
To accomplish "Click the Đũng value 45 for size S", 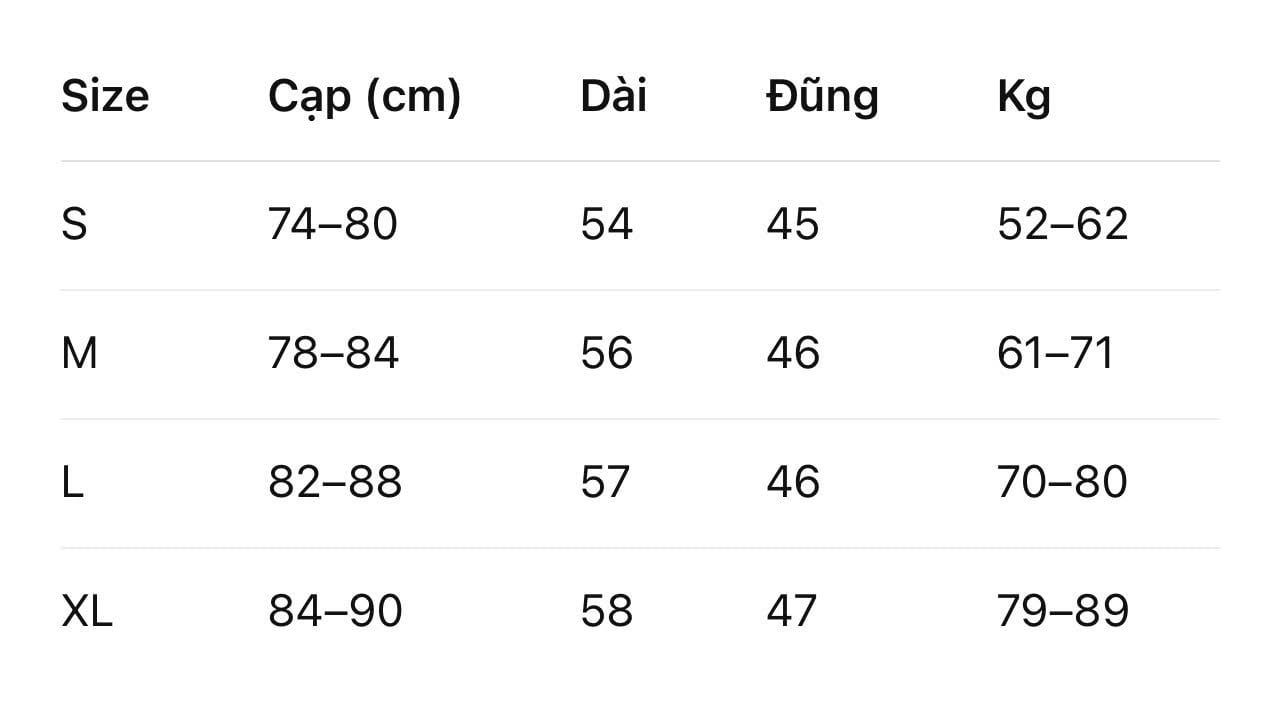I will coord(792,224).
